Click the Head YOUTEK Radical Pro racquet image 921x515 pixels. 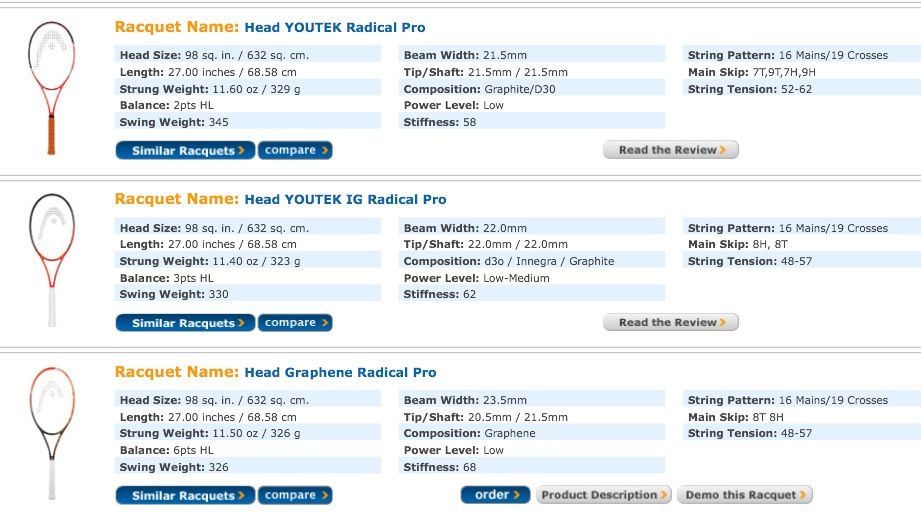[50, 87]
